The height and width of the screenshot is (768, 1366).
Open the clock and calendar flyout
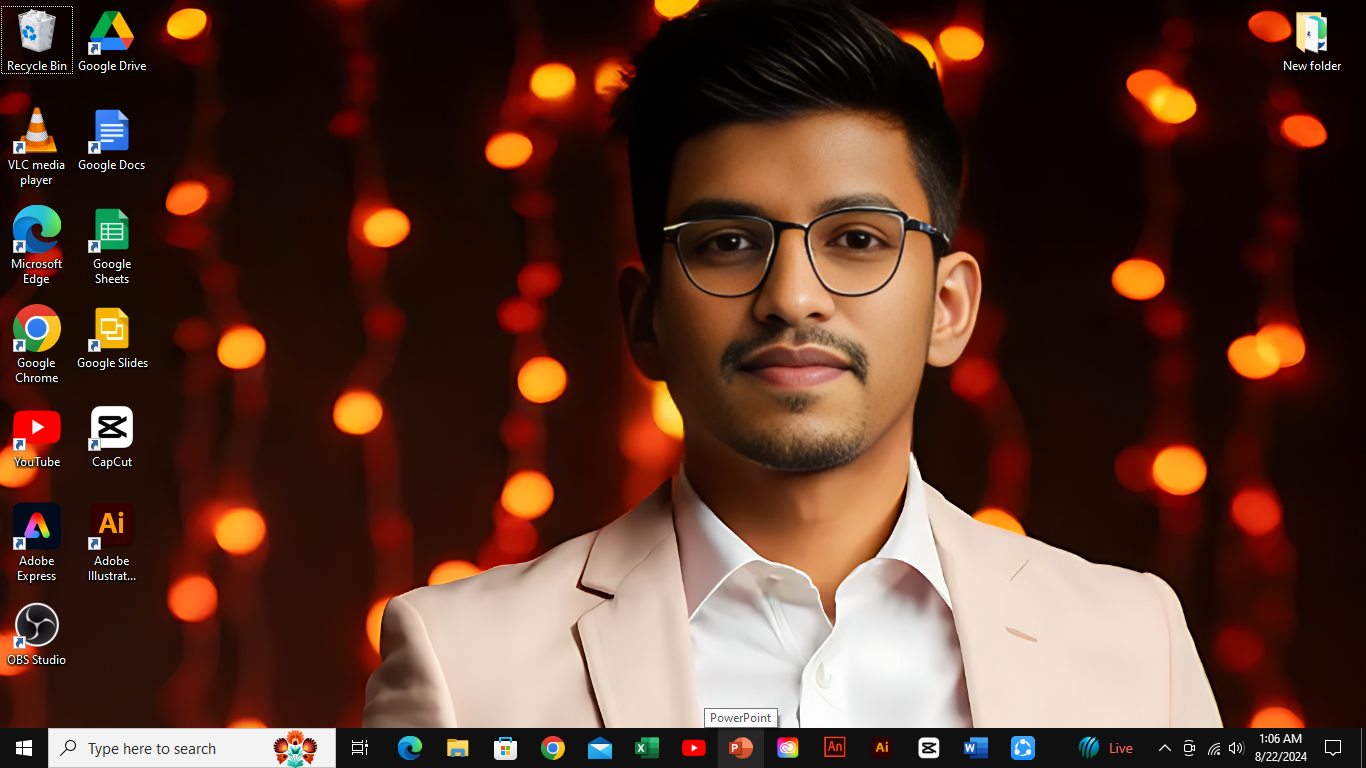(x=1280, y=748)
